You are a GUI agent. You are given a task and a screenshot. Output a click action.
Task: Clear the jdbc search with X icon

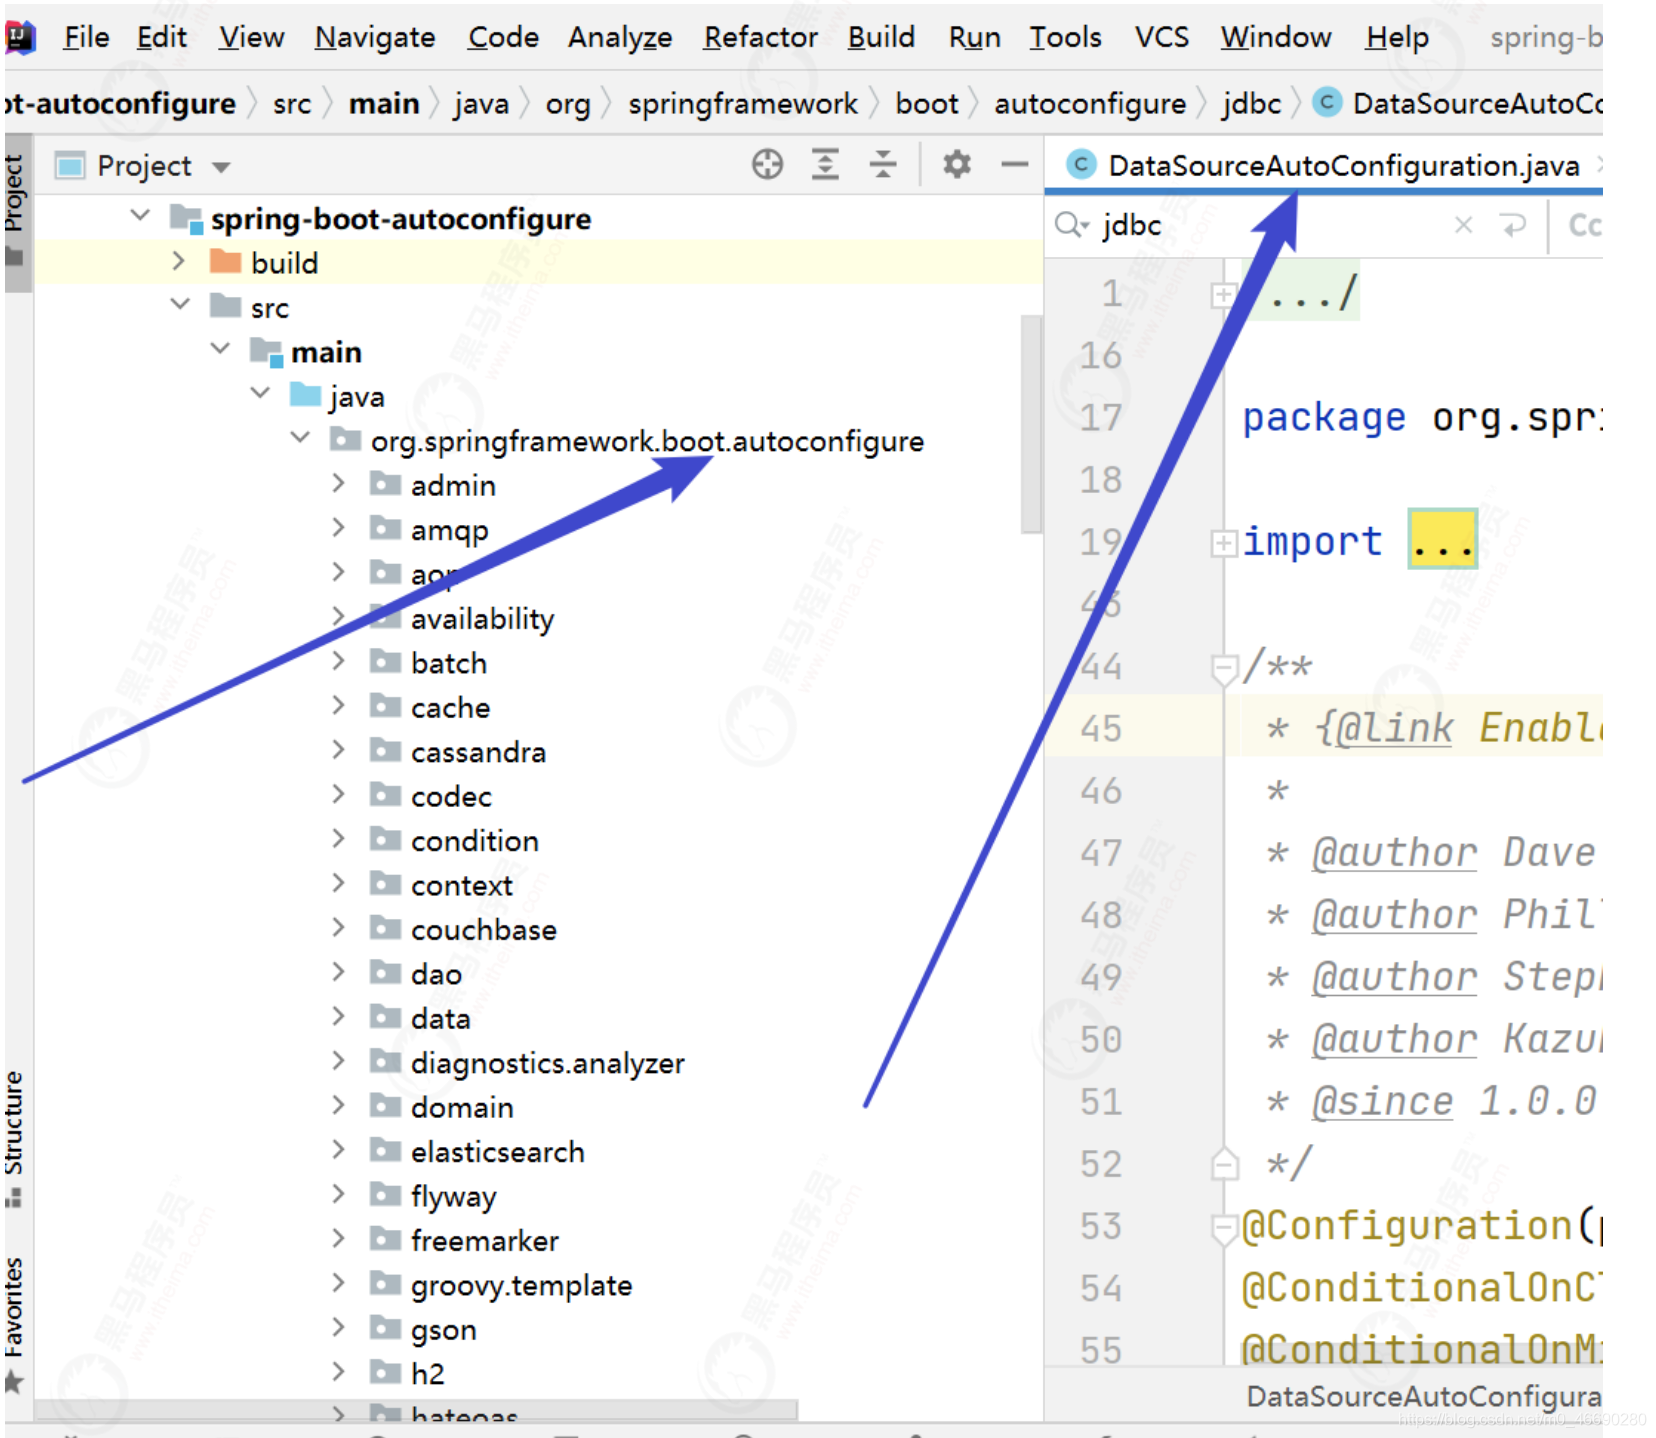[1463, 225]
